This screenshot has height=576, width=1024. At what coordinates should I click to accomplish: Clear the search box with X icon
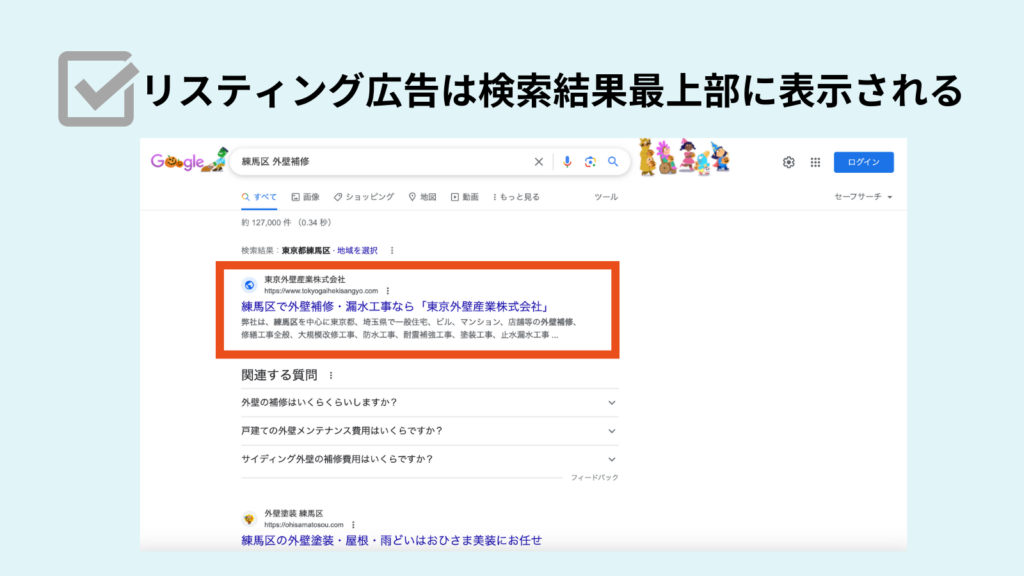click(x=539, y=162)
